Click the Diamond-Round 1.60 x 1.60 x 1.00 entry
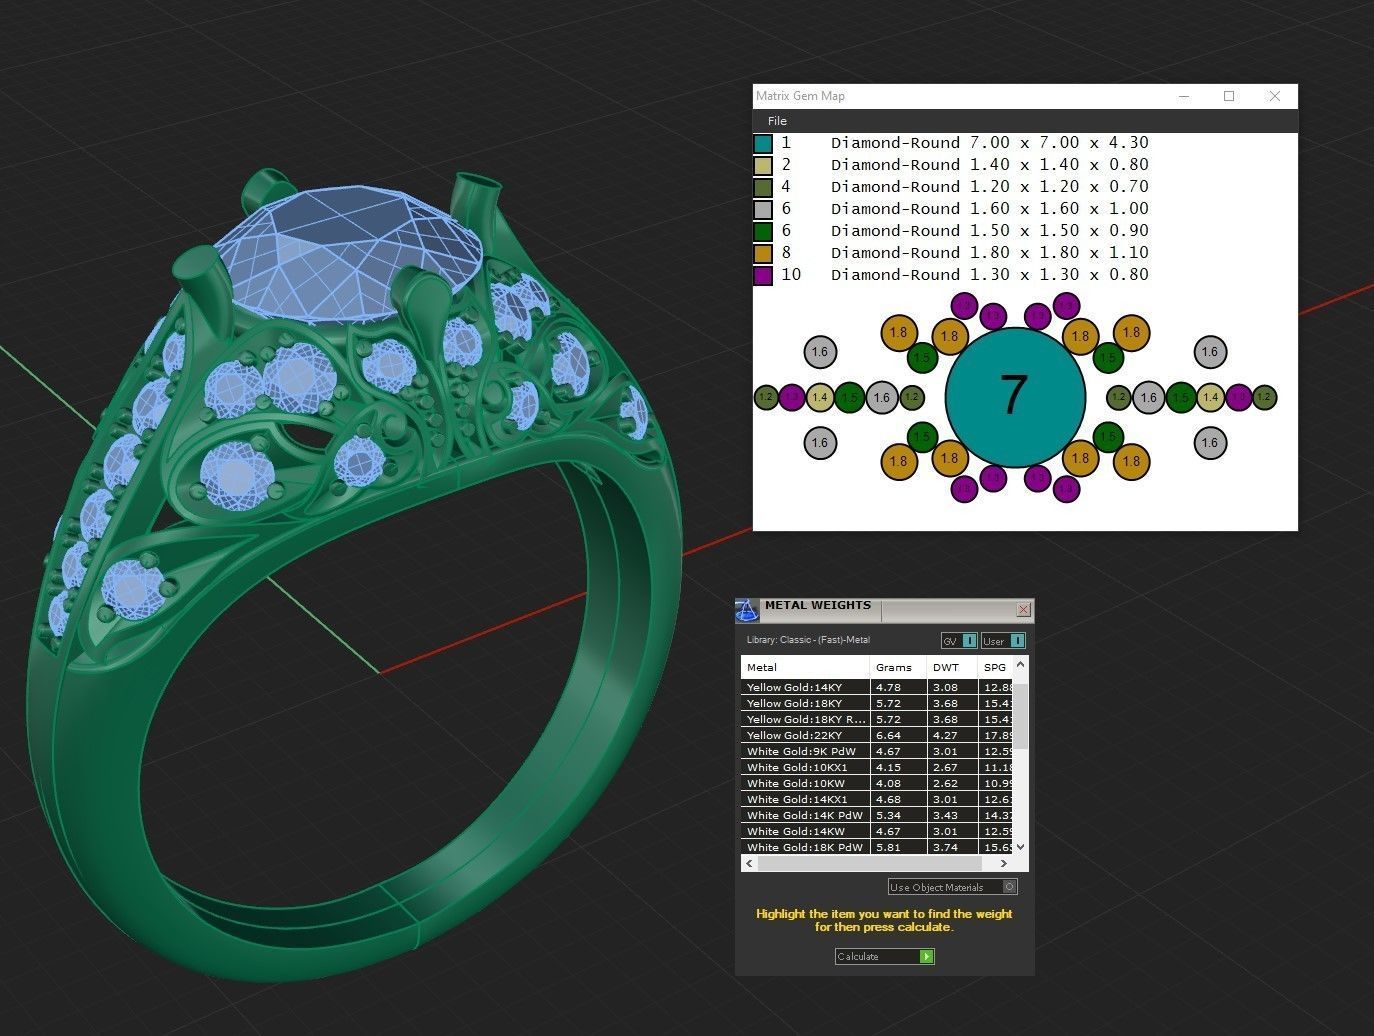The image size is (1374, 1036). (x=989, y=209)
